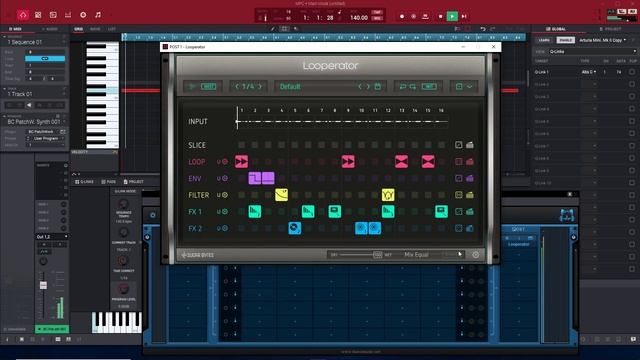Toggle the first empty SLICE step
Viewport: 640px width, 360px height.
(242, 145)
